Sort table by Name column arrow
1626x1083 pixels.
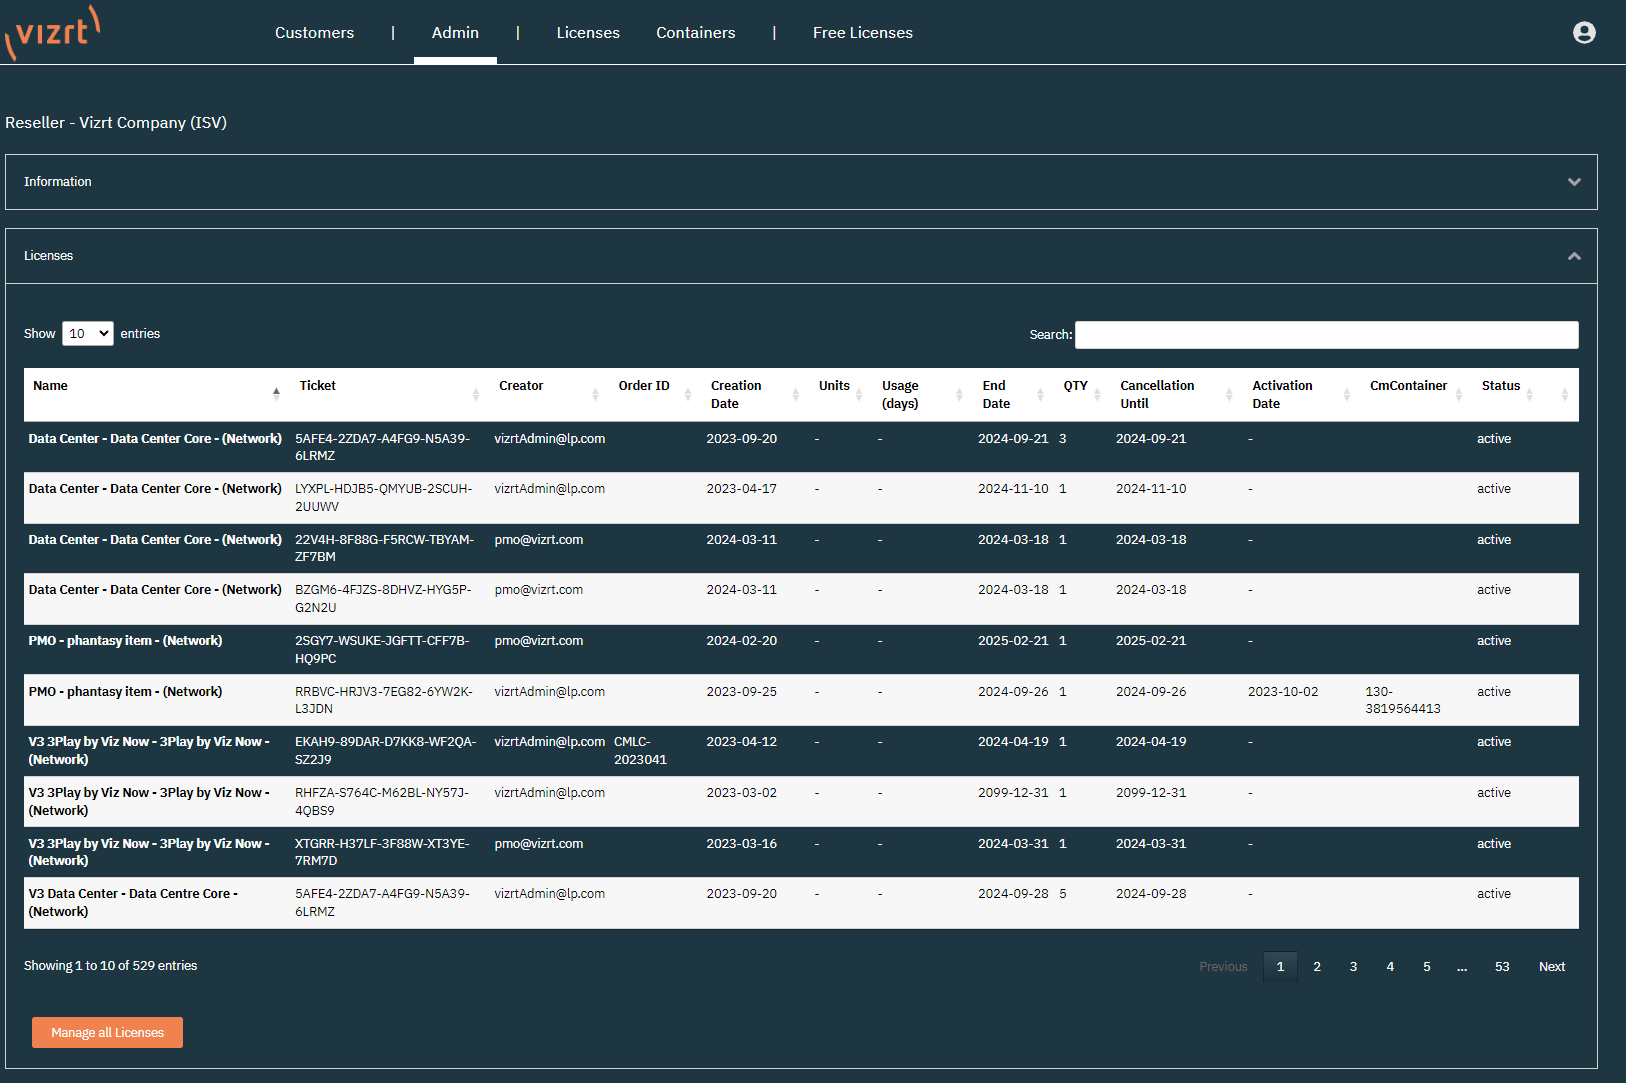[276, 394]
